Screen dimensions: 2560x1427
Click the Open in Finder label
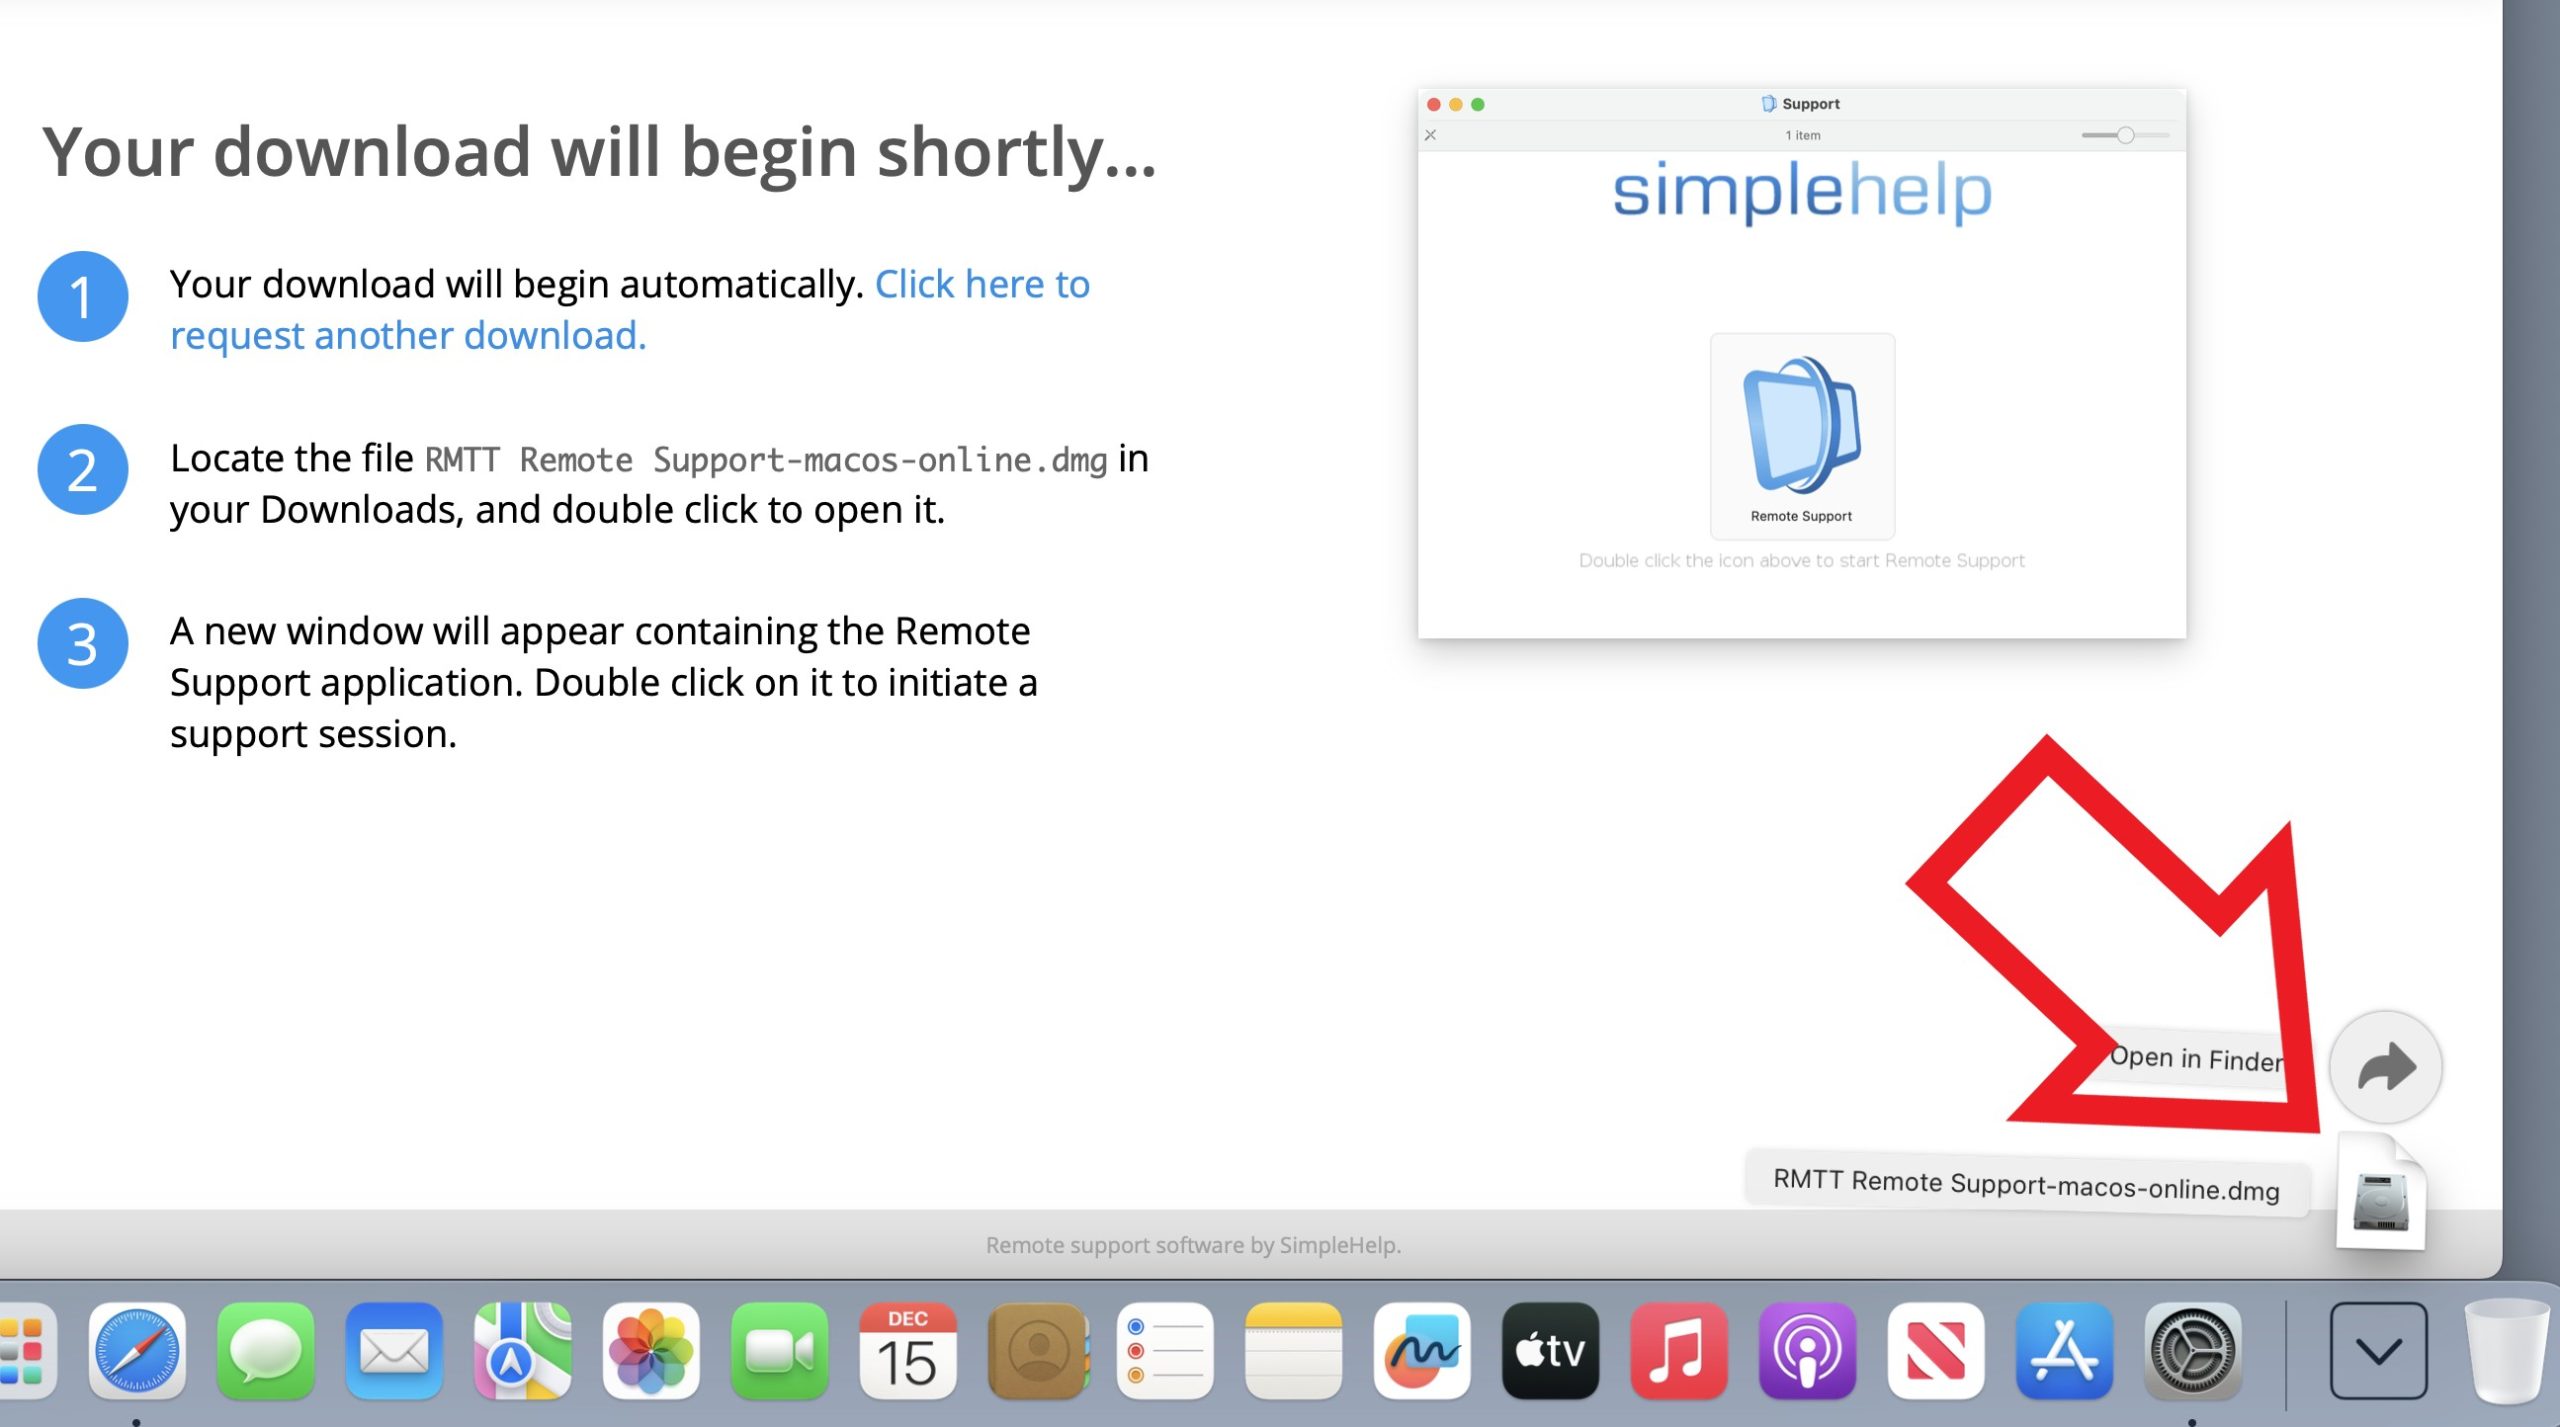2197,1058
